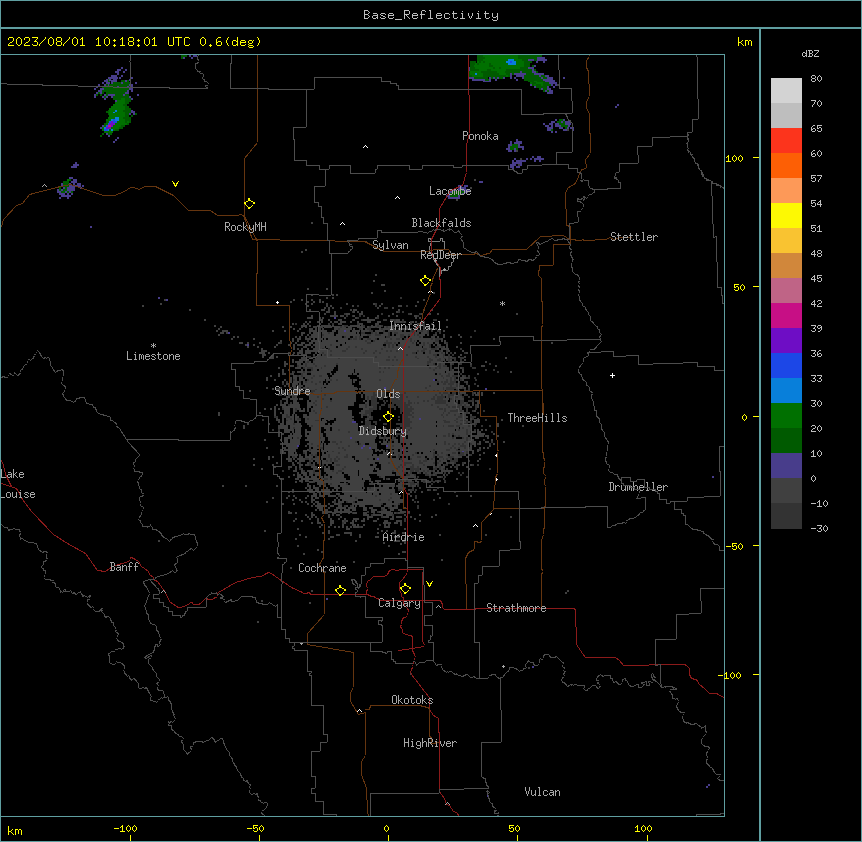Click the green storm cell at top edge

tap(511, 70)
